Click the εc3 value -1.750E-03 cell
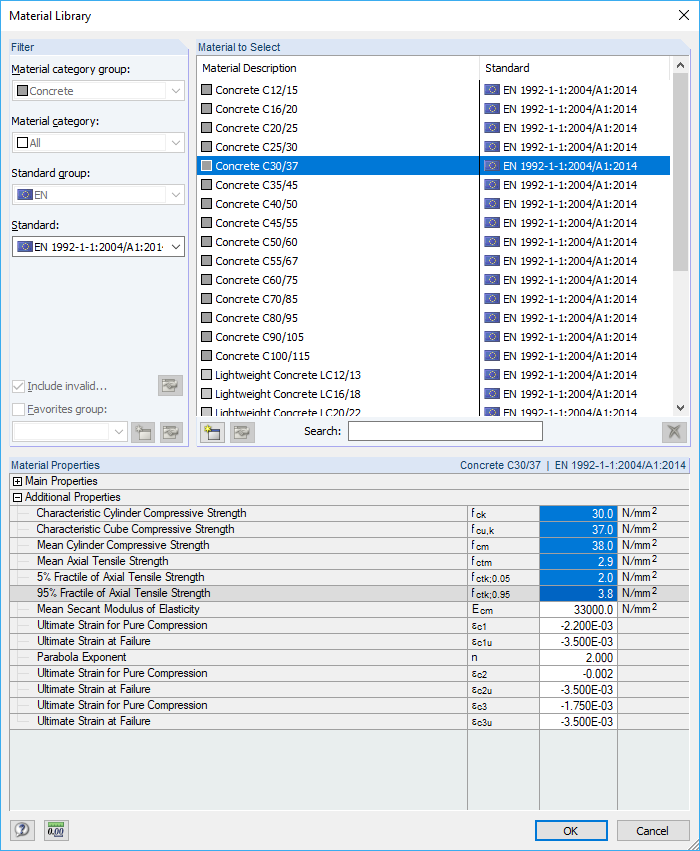The width and height of the screenshot is (700, 851). click(578, 706)
